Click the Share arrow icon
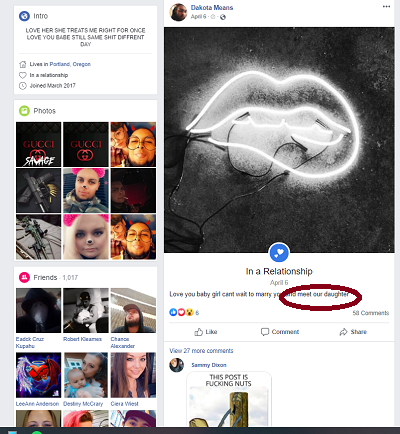Viewport: 400px width, 434px height. (343, 332)
